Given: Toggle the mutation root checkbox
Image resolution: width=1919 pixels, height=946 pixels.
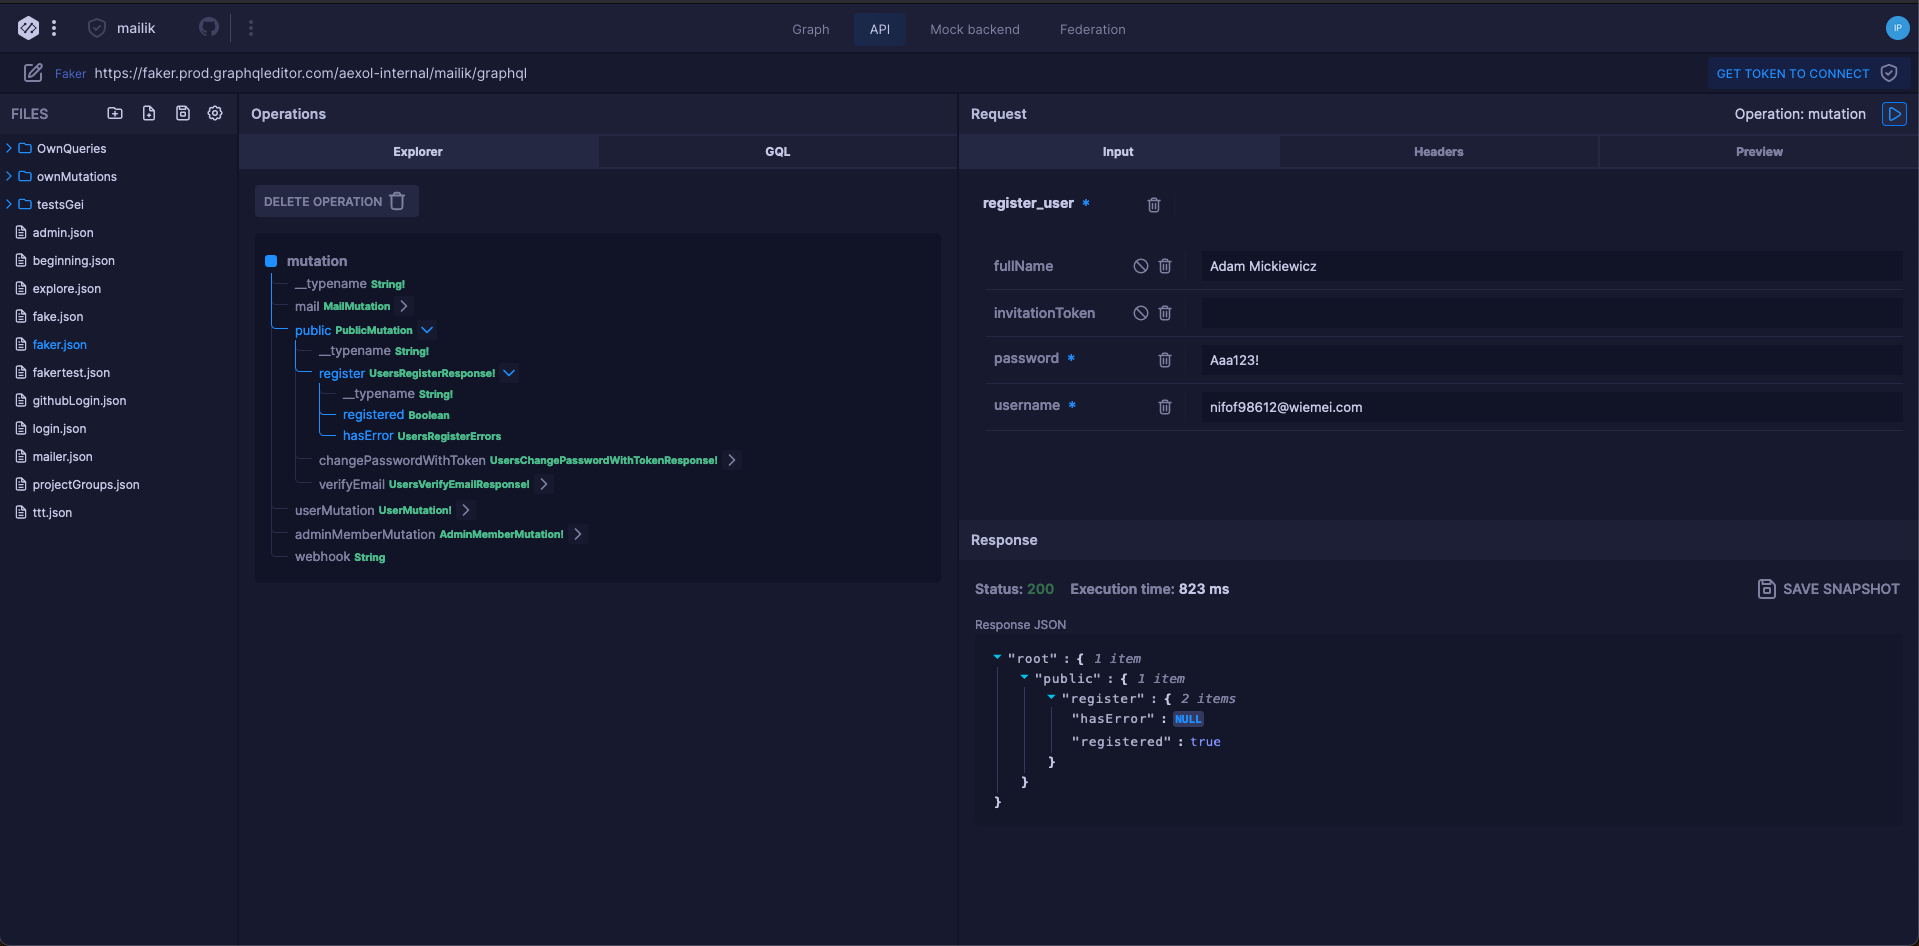Looking at the screenshot, I should [x=270, y=261].
